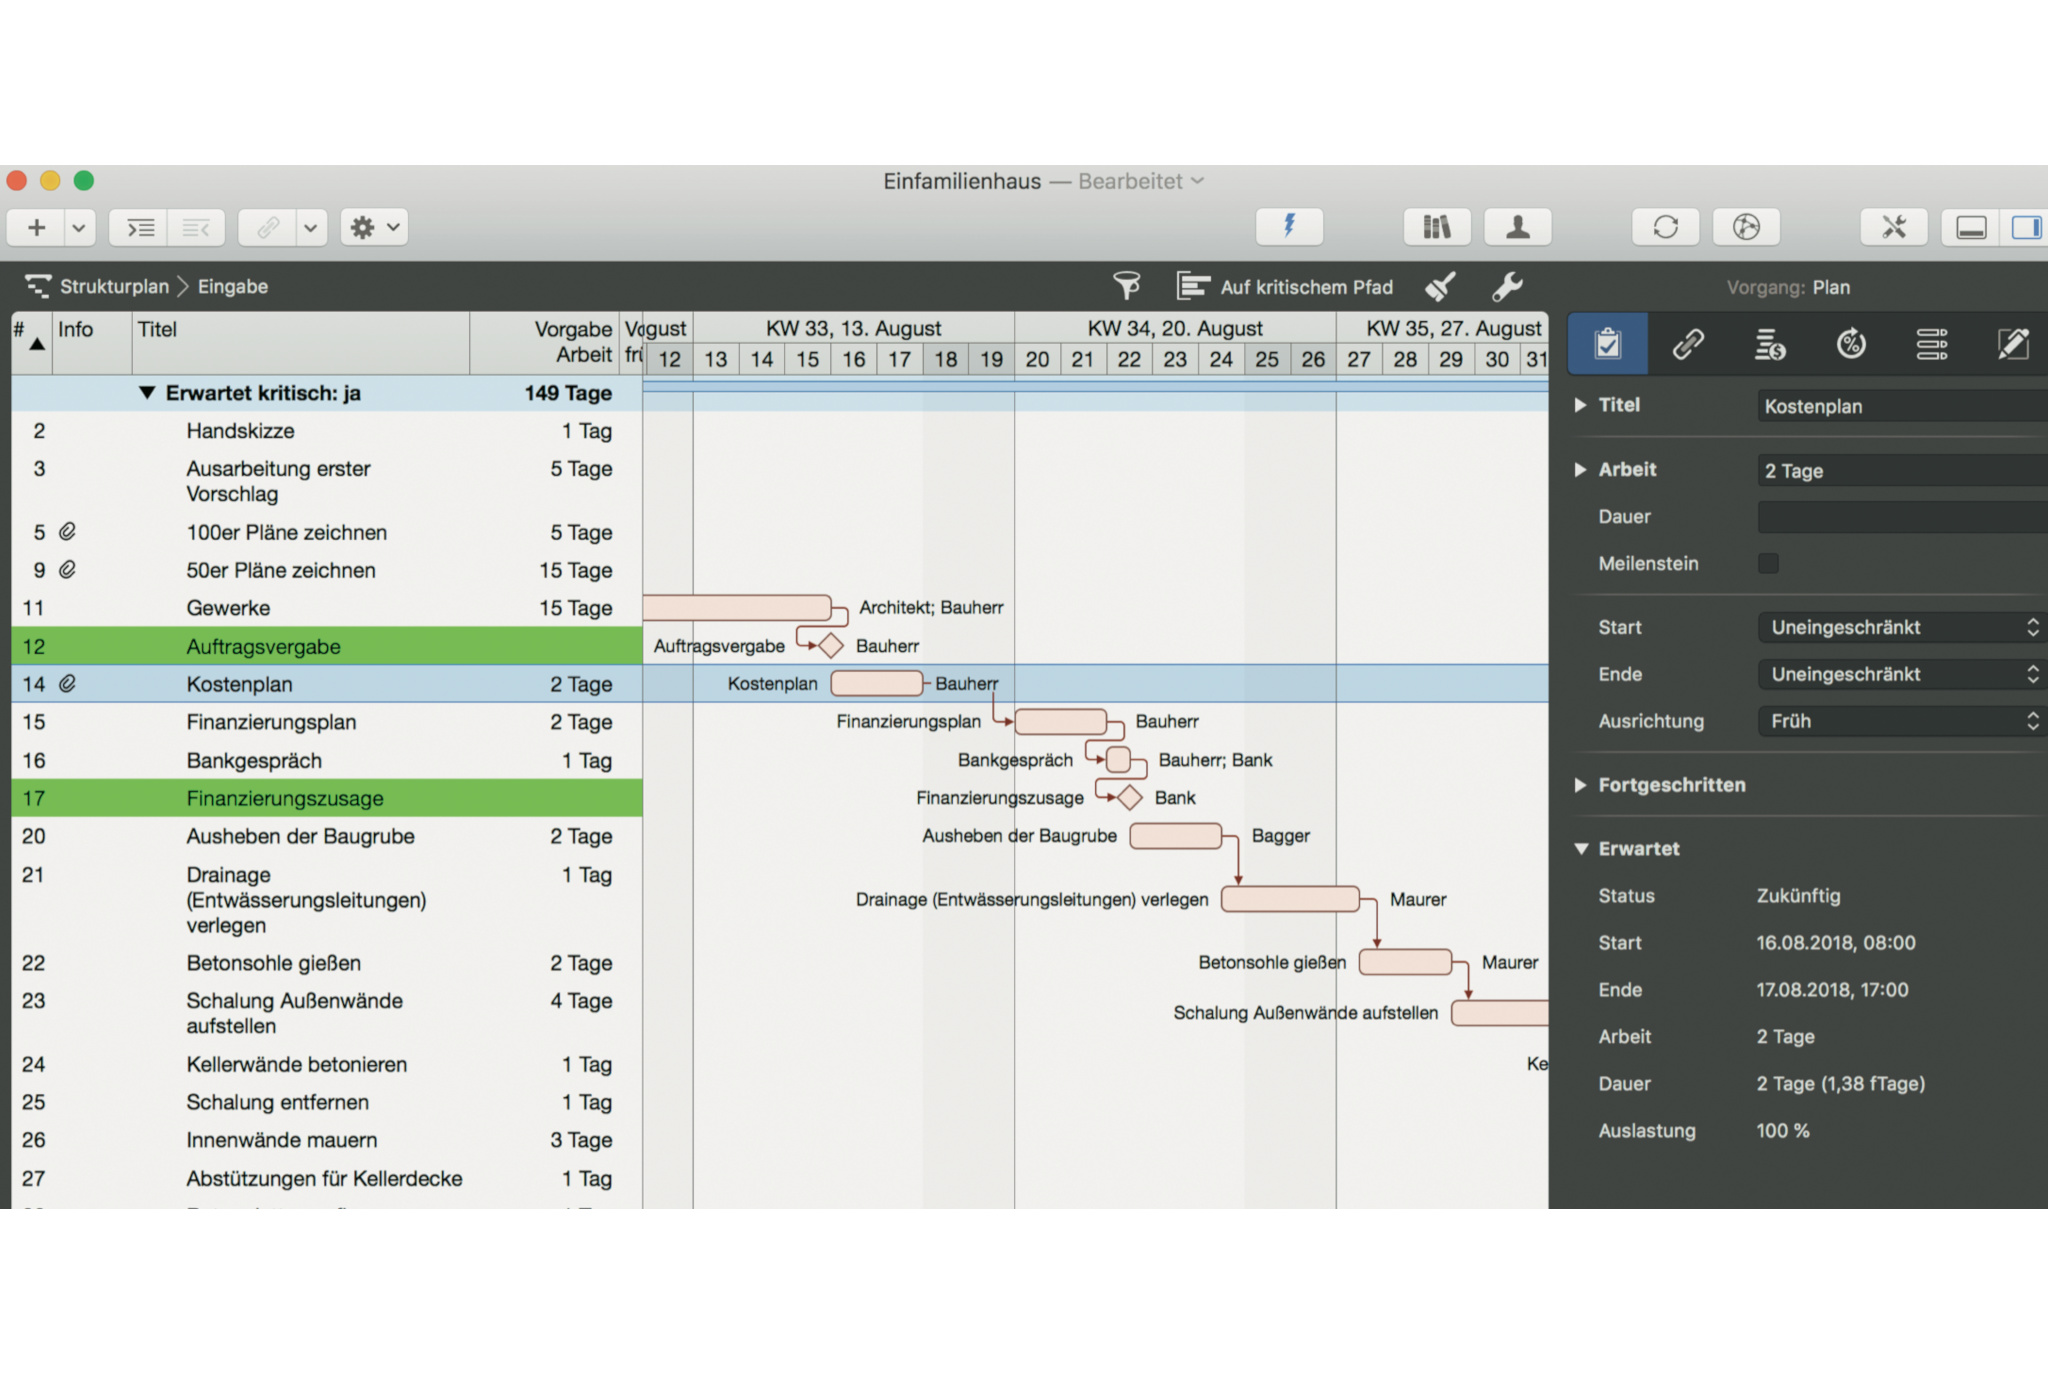Collapse the Erwartet kritisch group
2048x1374 pixels.
[x=147, y=393]
